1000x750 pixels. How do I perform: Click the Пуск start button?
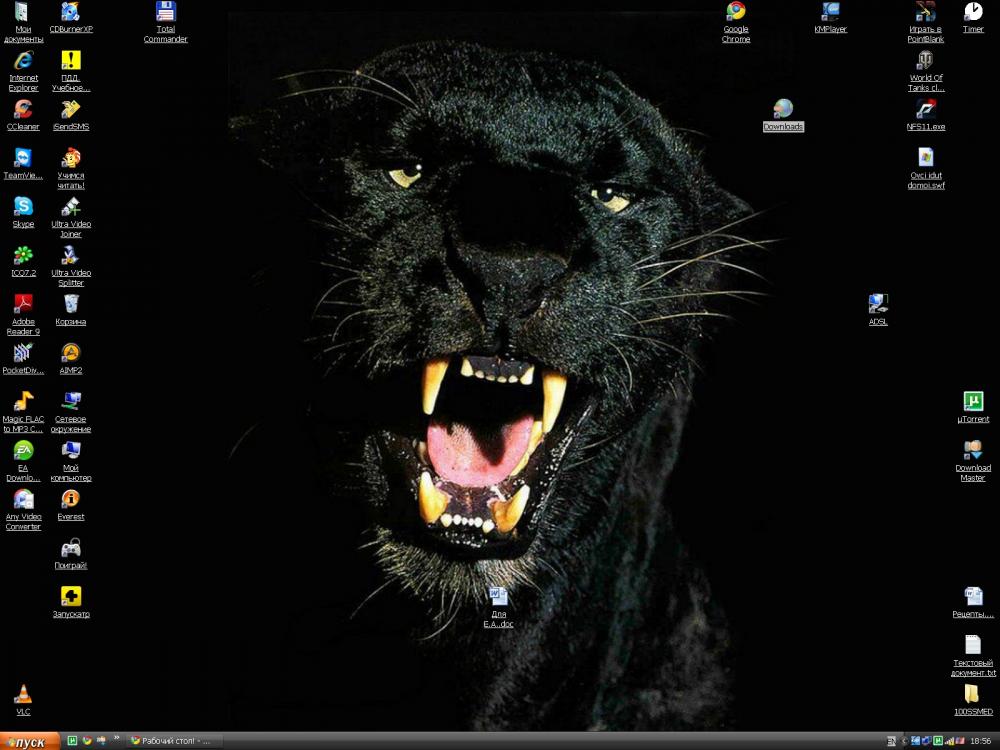tap(30, 741)
